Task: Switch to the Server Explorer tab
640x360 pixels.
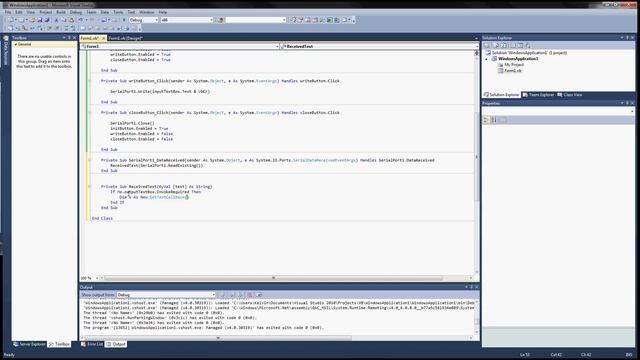Action: pyautogui.click(x=29, y=344)
